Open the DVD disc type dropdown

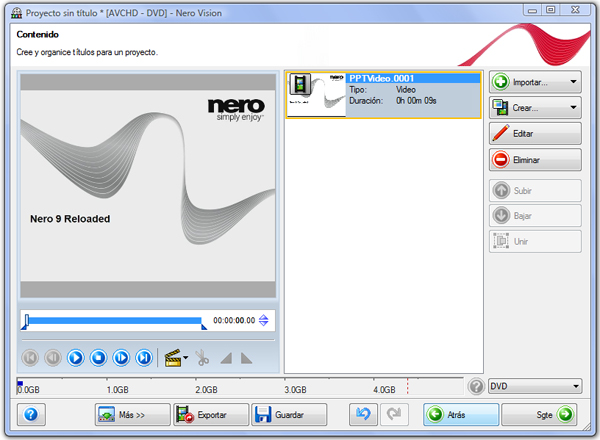[x=535, y=386]
